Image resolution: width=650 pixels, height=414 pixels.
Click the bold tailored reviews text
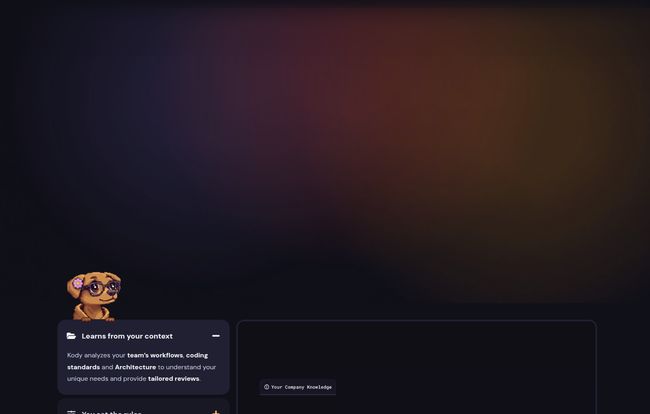coord(173,379)
